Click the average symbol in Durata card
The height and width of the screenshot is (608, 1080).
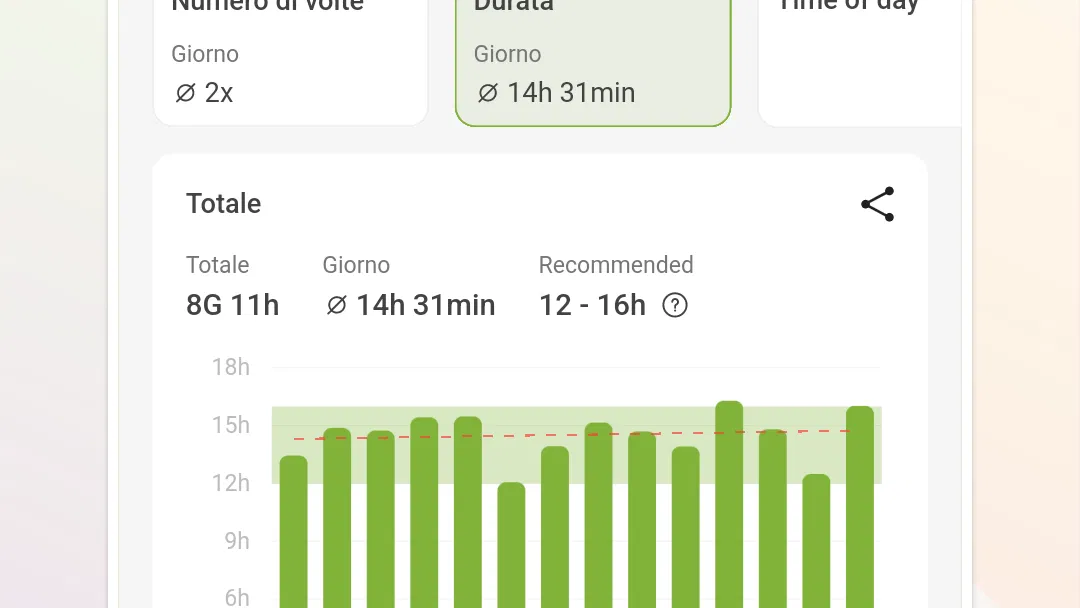click(x=488, y=92)
